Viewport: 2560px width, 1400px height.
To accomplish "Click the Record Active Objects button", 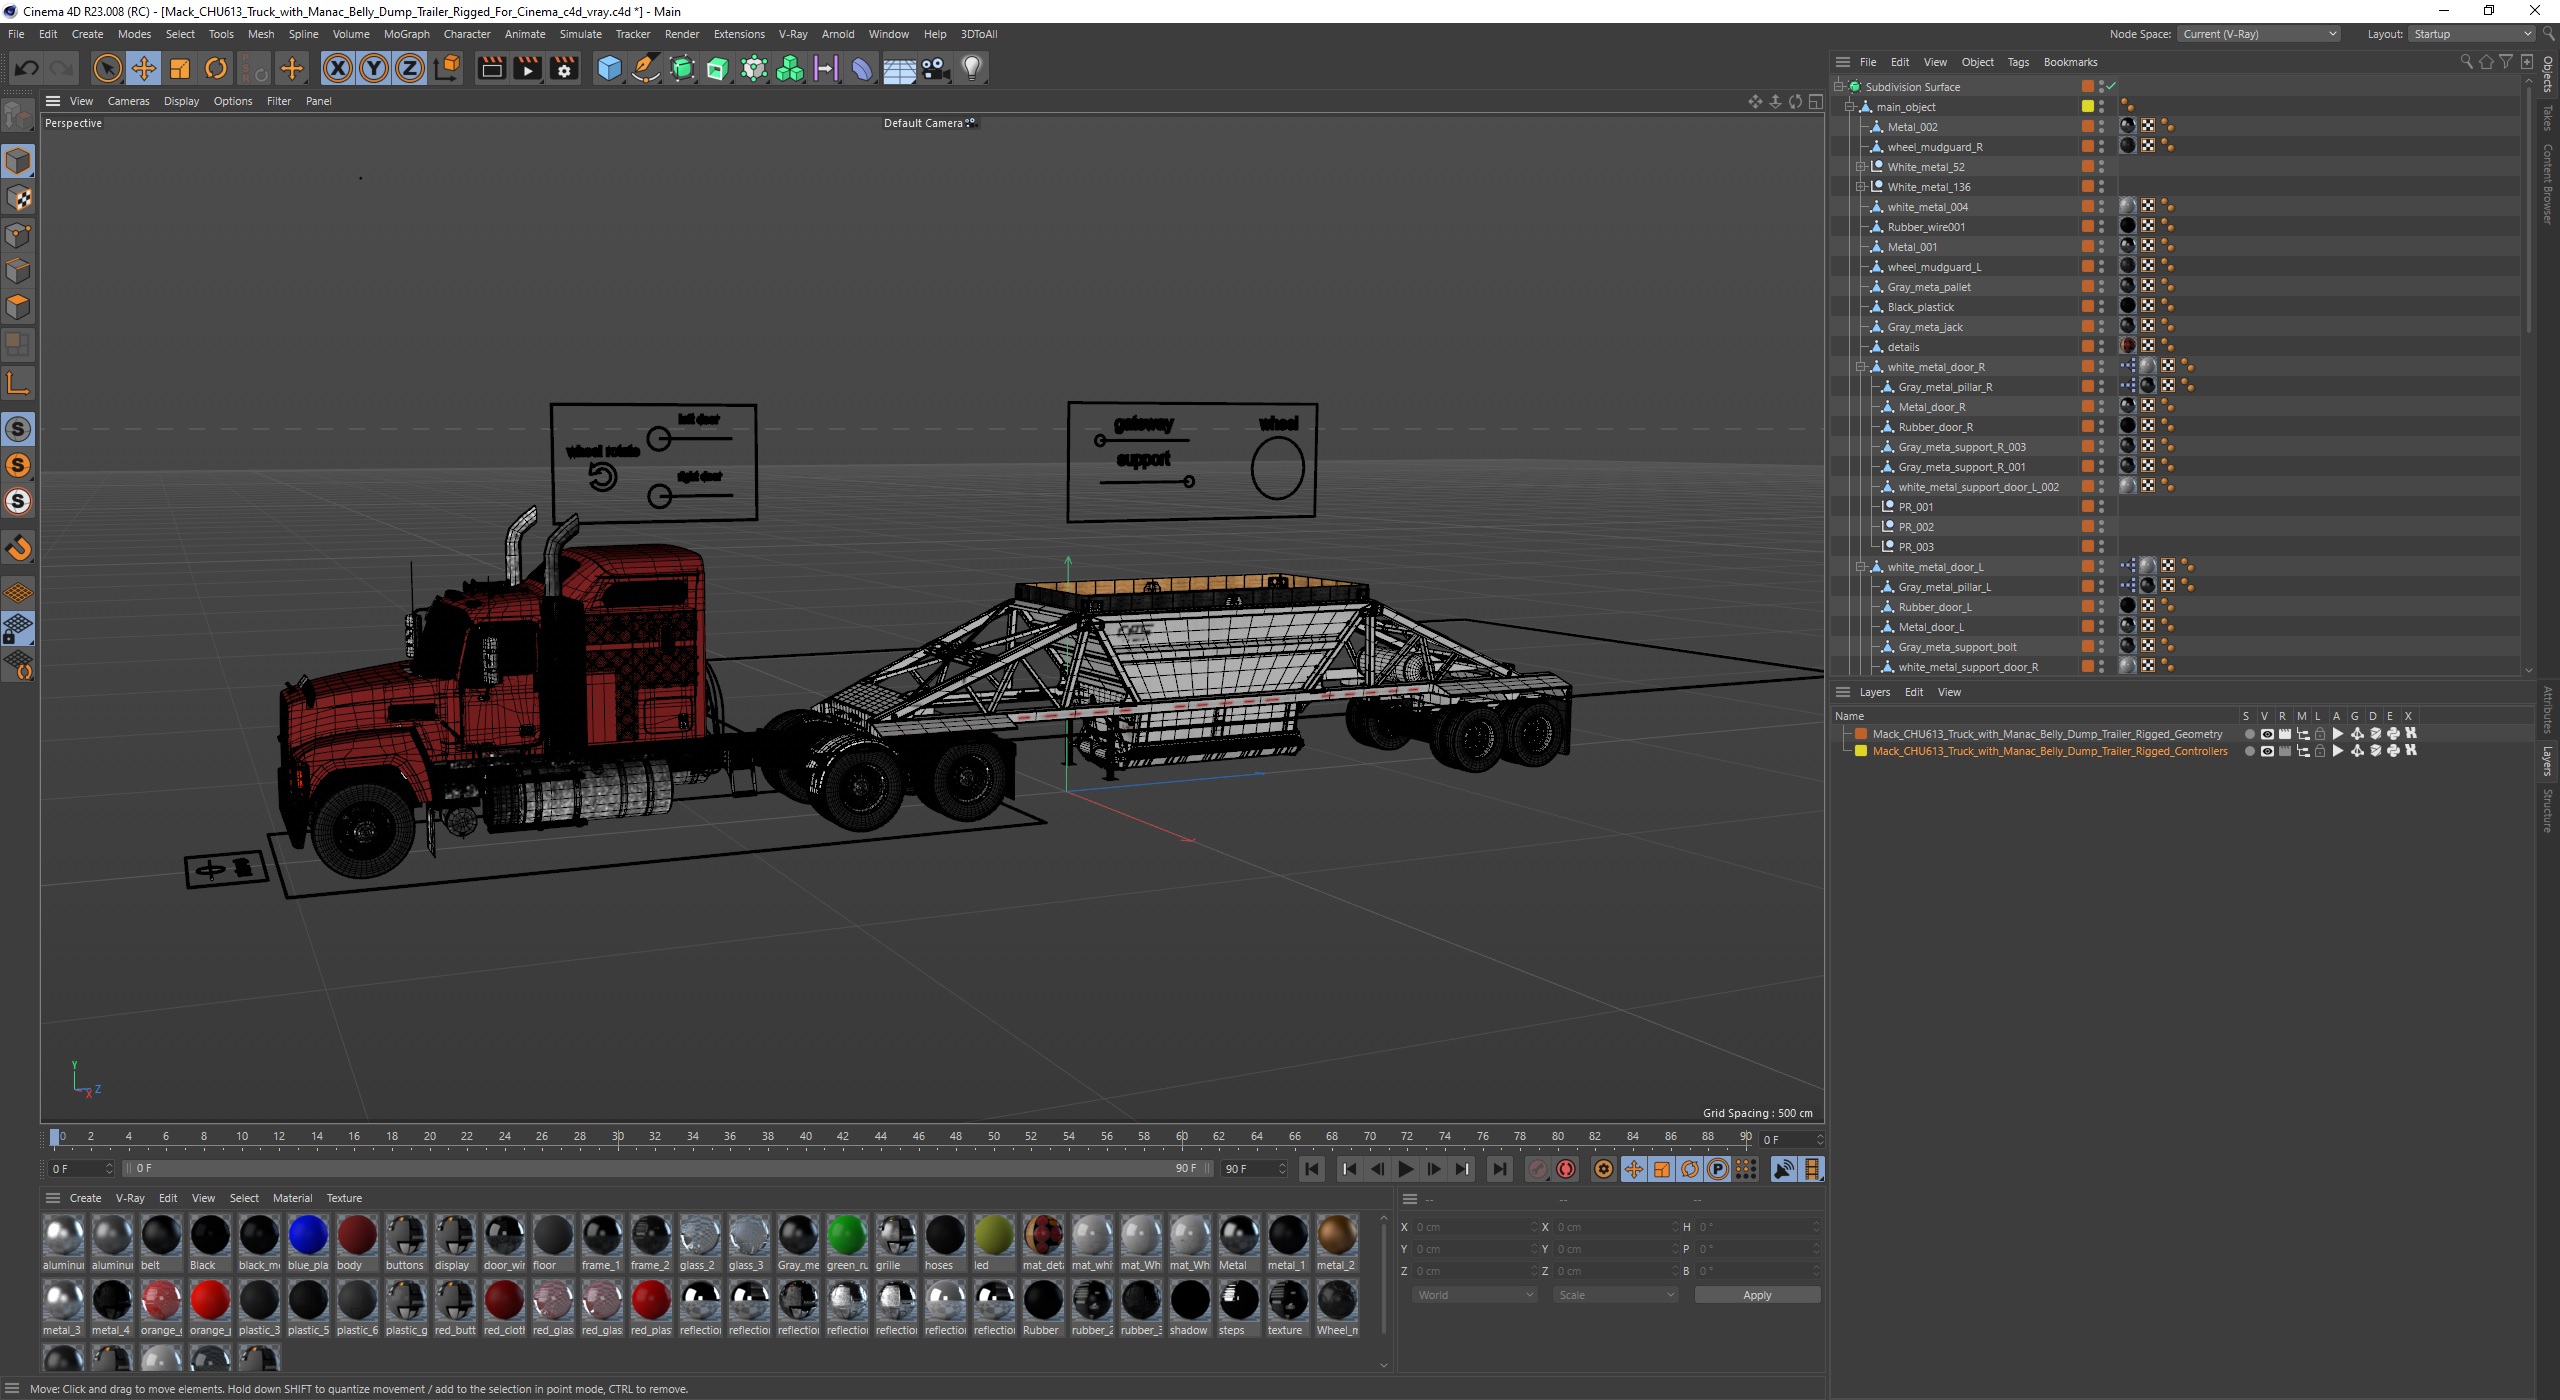I will pos(1538,1169).
